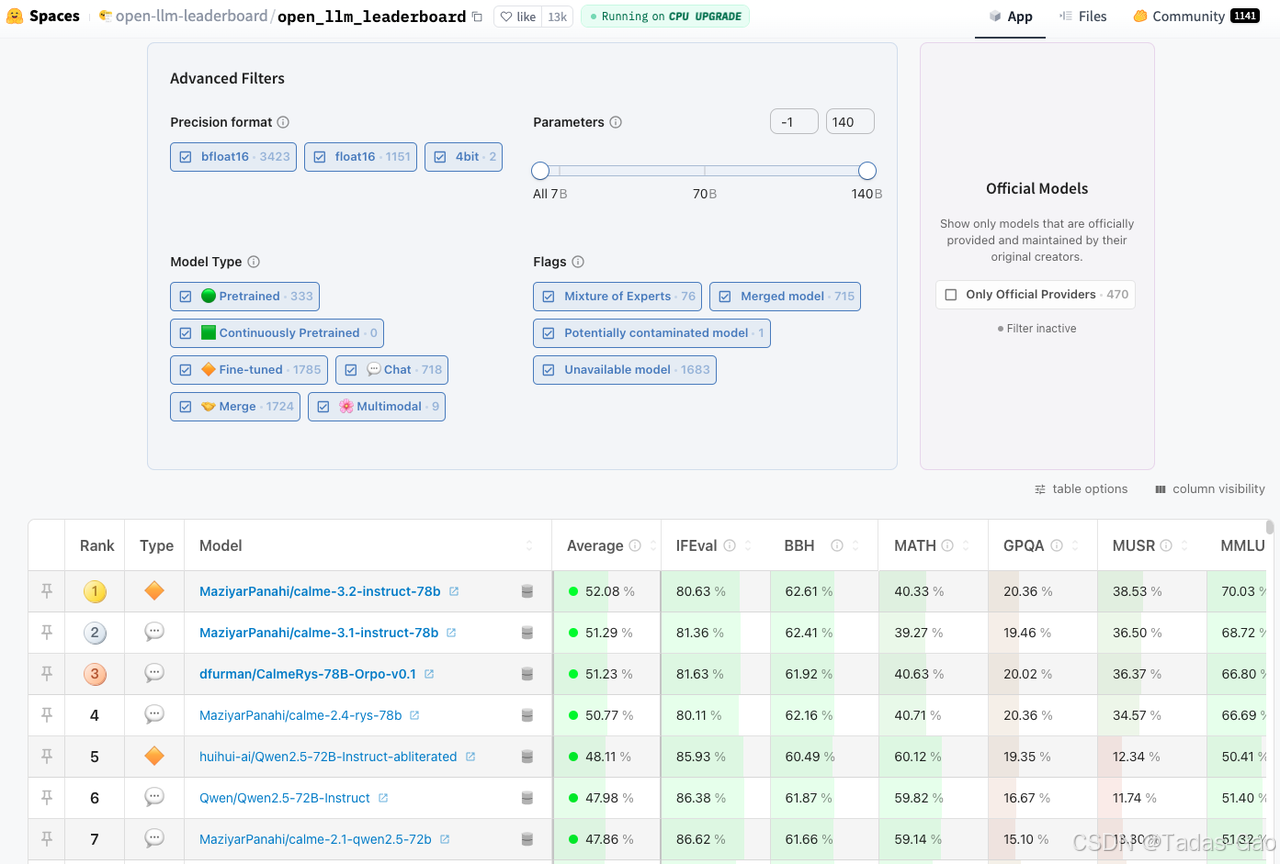The image size is (1280, 864).
Task: Open the Files tab
Action: [x=1082, y=16]
